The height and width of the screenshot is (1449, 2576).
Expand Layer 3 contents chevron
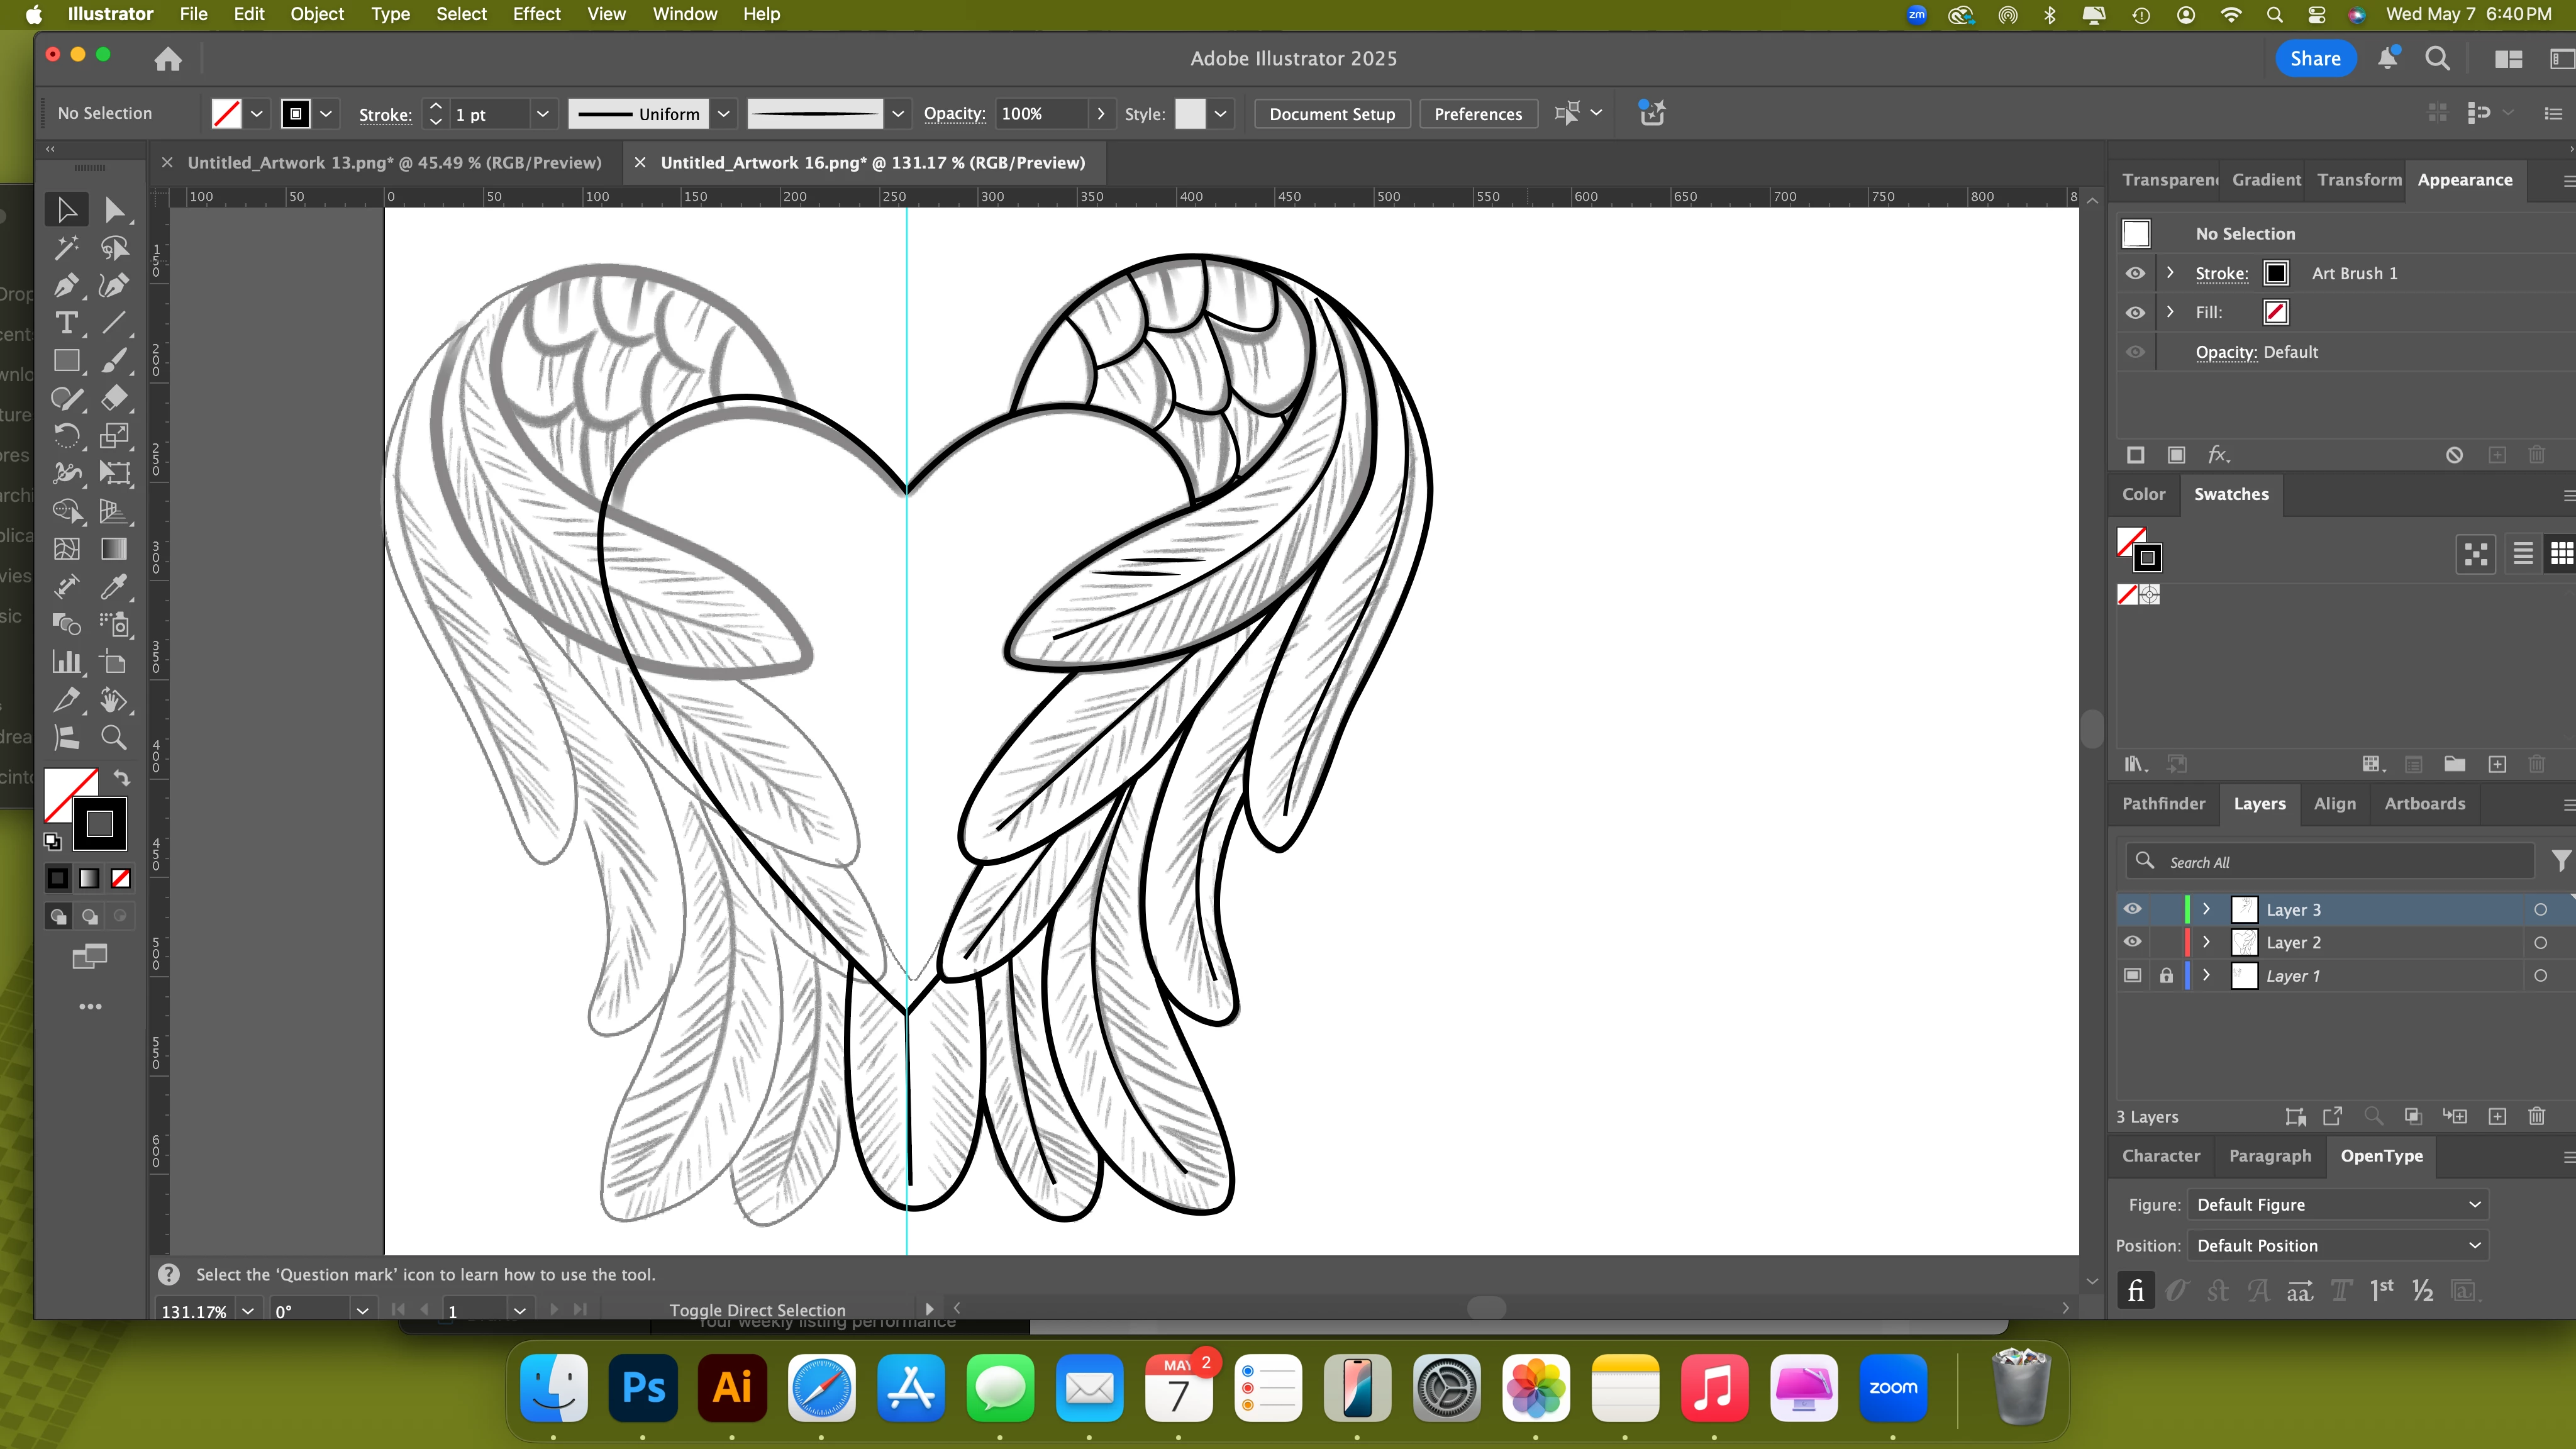pyautogui.click(x=2206, y=909)
